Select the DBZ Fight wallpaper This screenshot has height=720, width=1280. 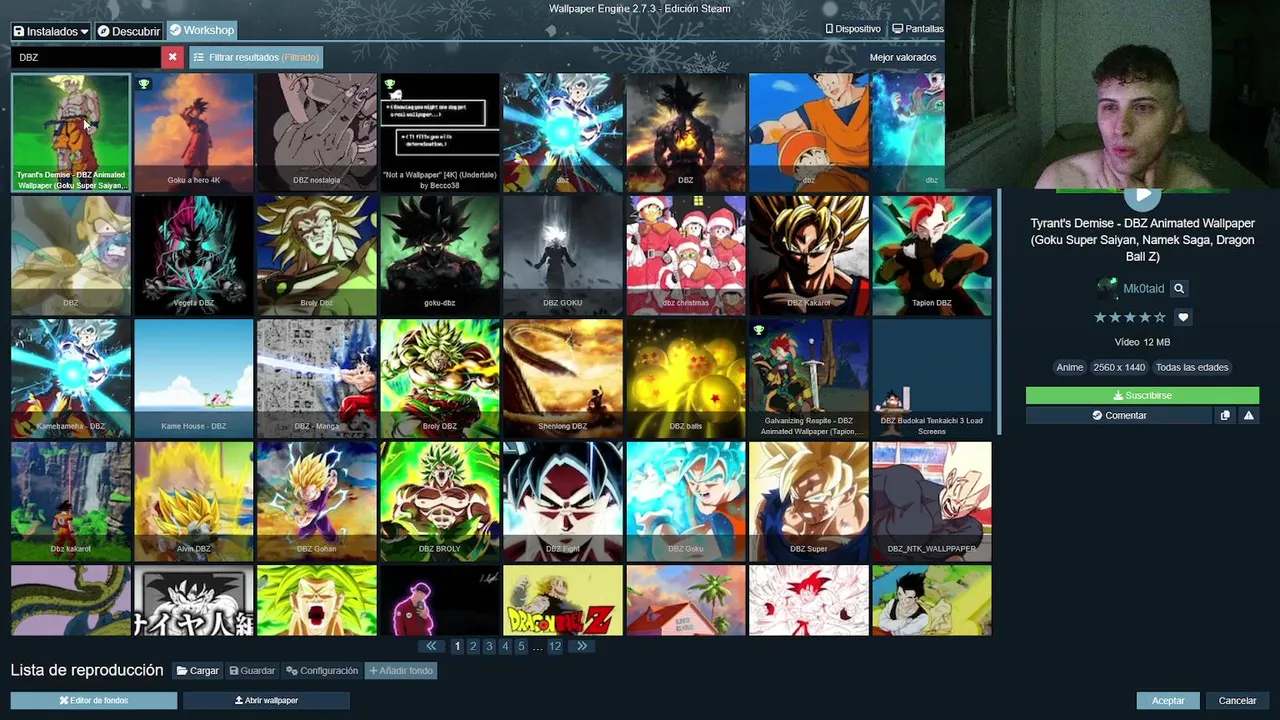click(x=563, y=501)
